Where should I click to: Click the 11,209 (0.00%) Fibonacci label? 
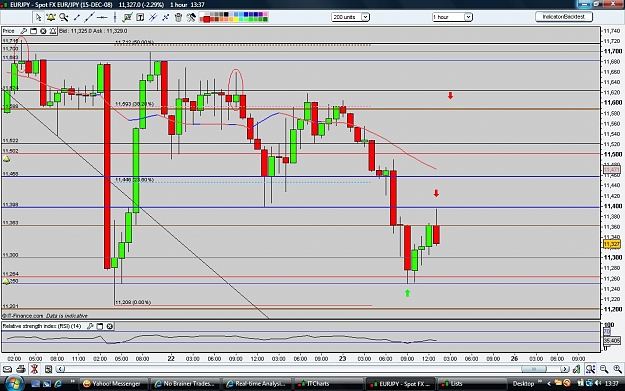(133, 302)
